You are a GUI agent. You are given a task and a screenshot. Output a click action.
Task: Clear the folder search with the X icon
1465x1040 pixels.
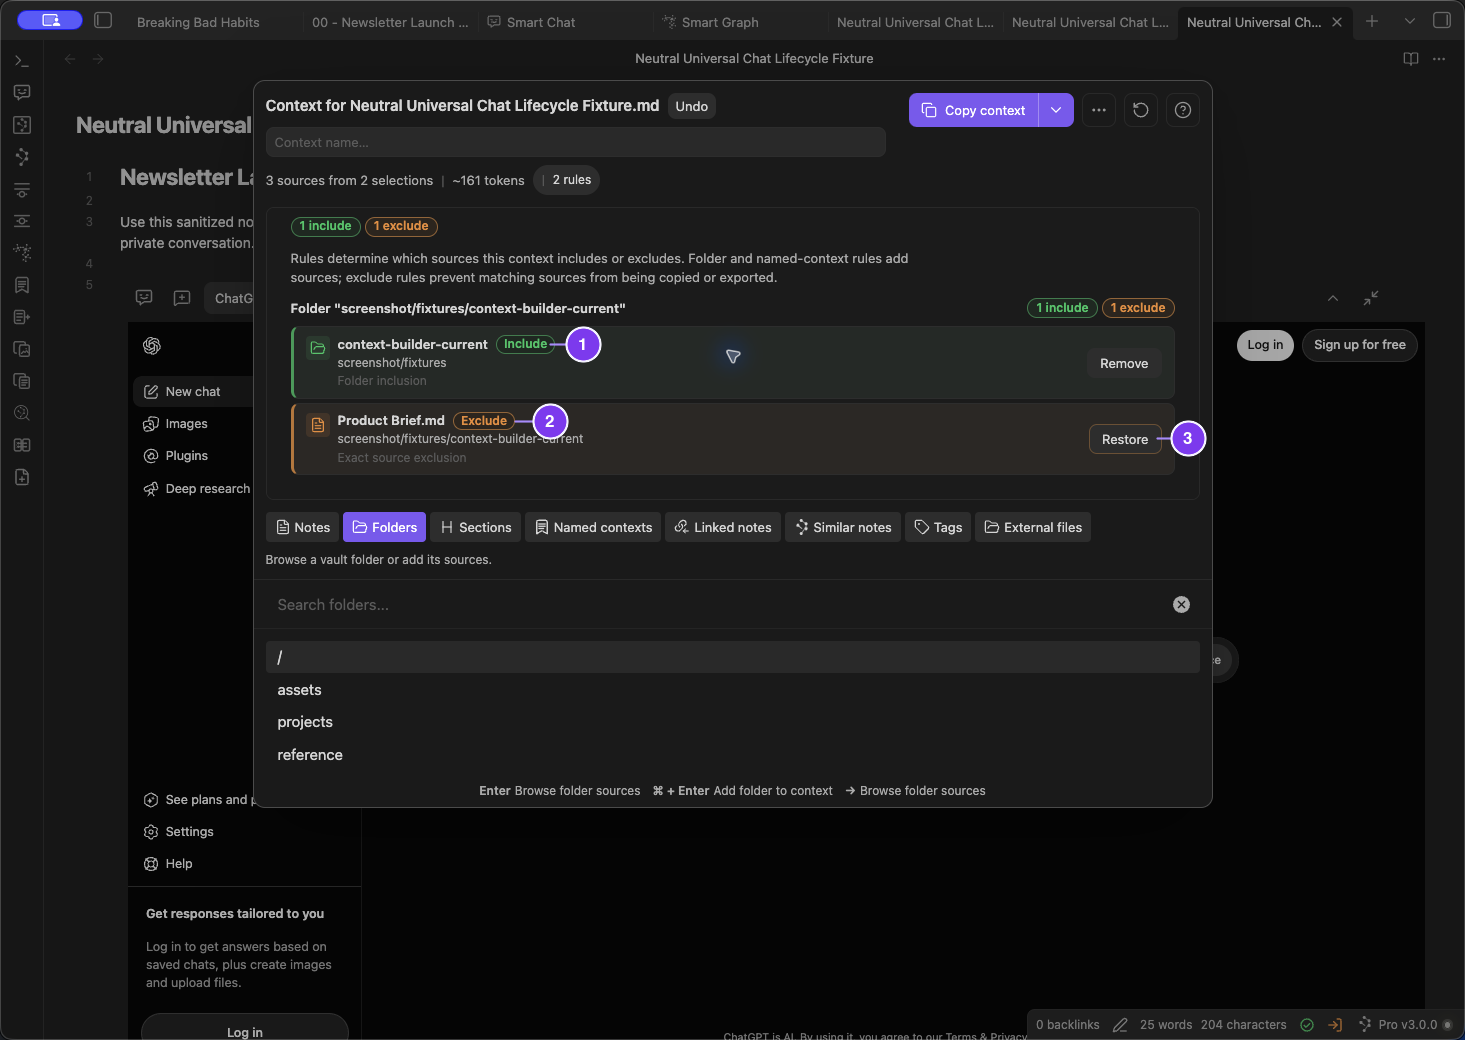1181,604
